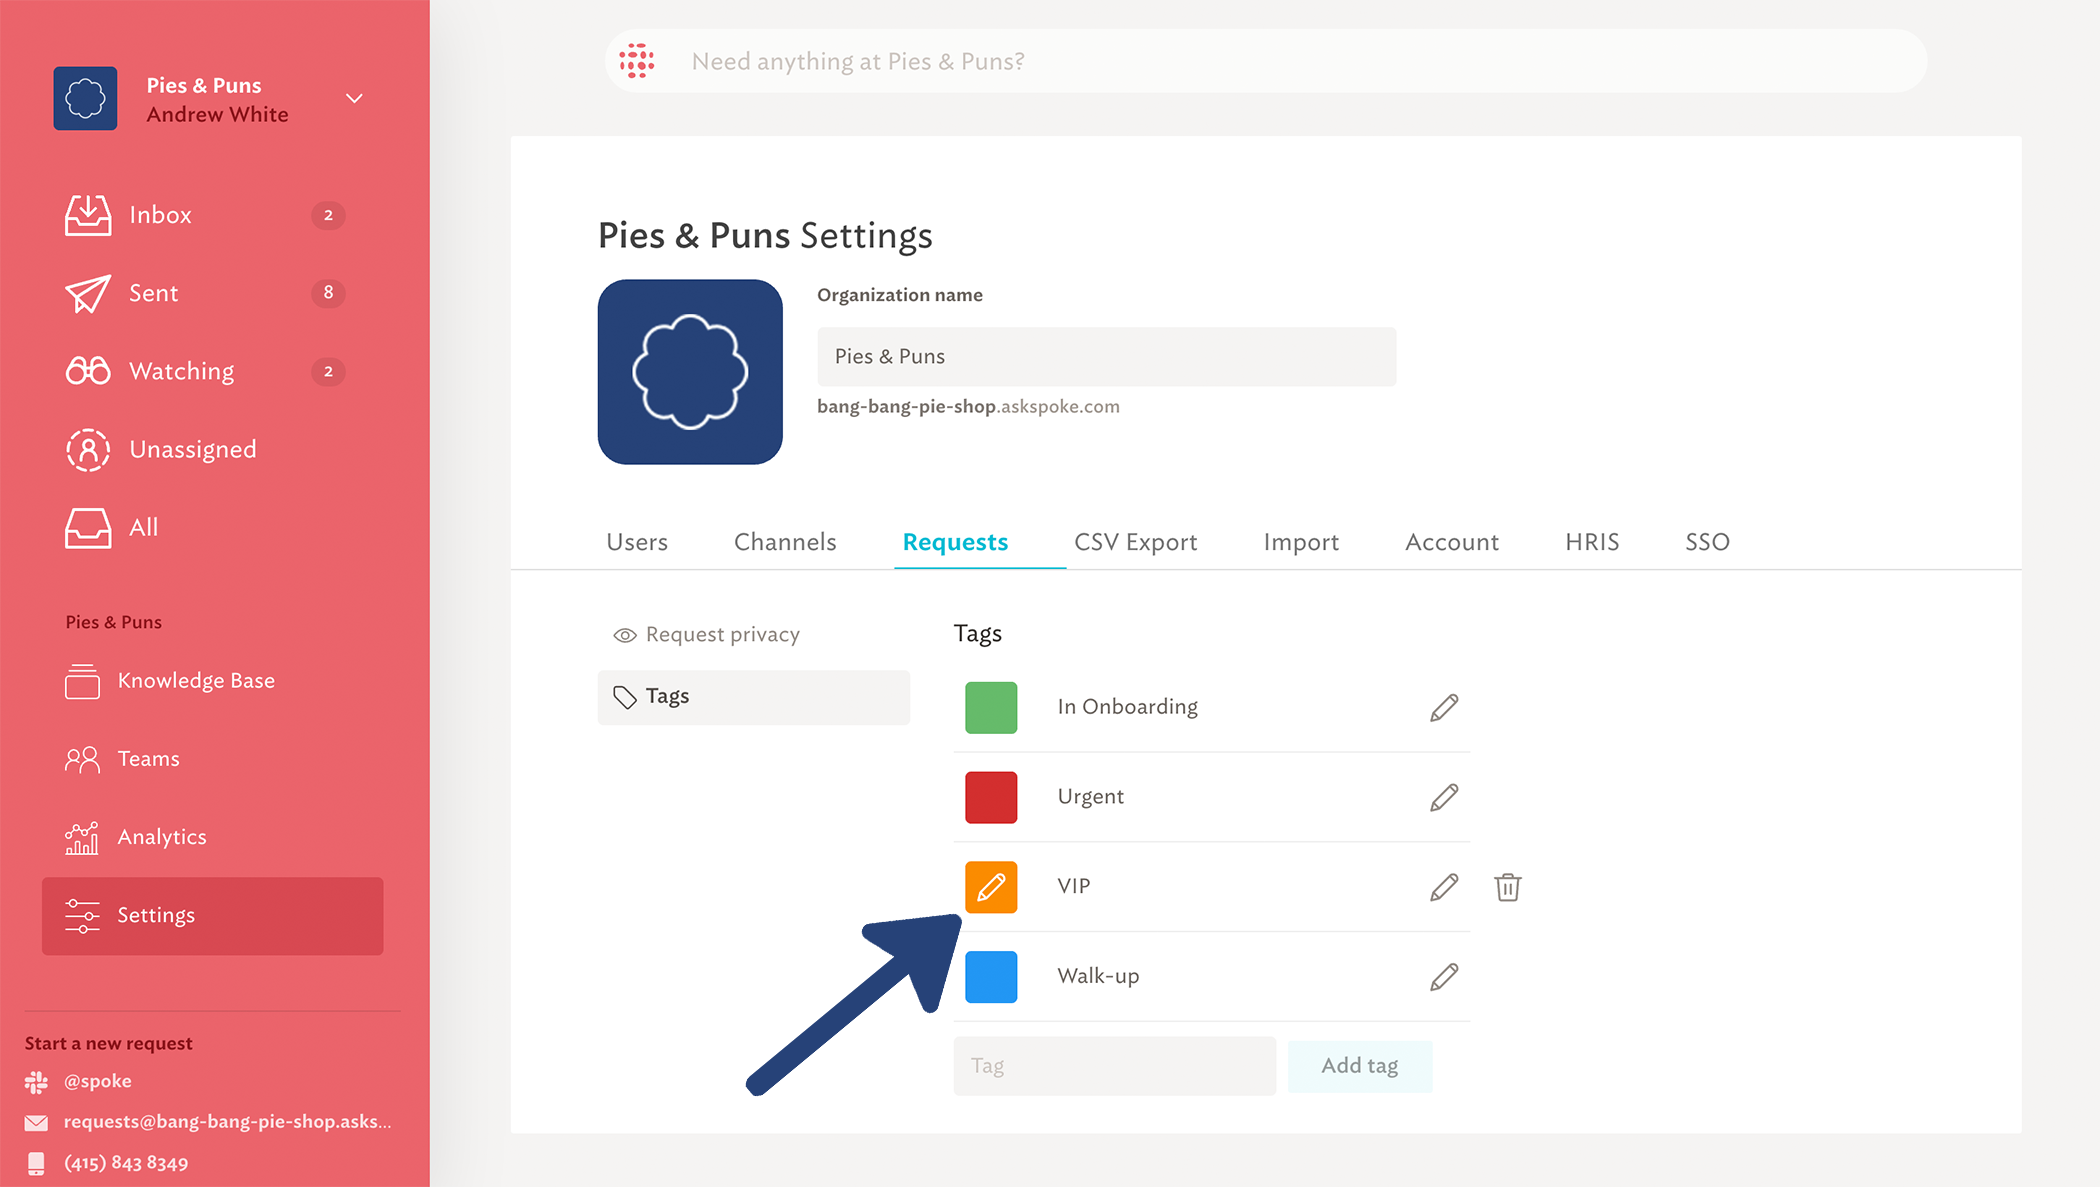
Task: Click the large organization logo thumbnail
Action: click(x=690, y=372)
